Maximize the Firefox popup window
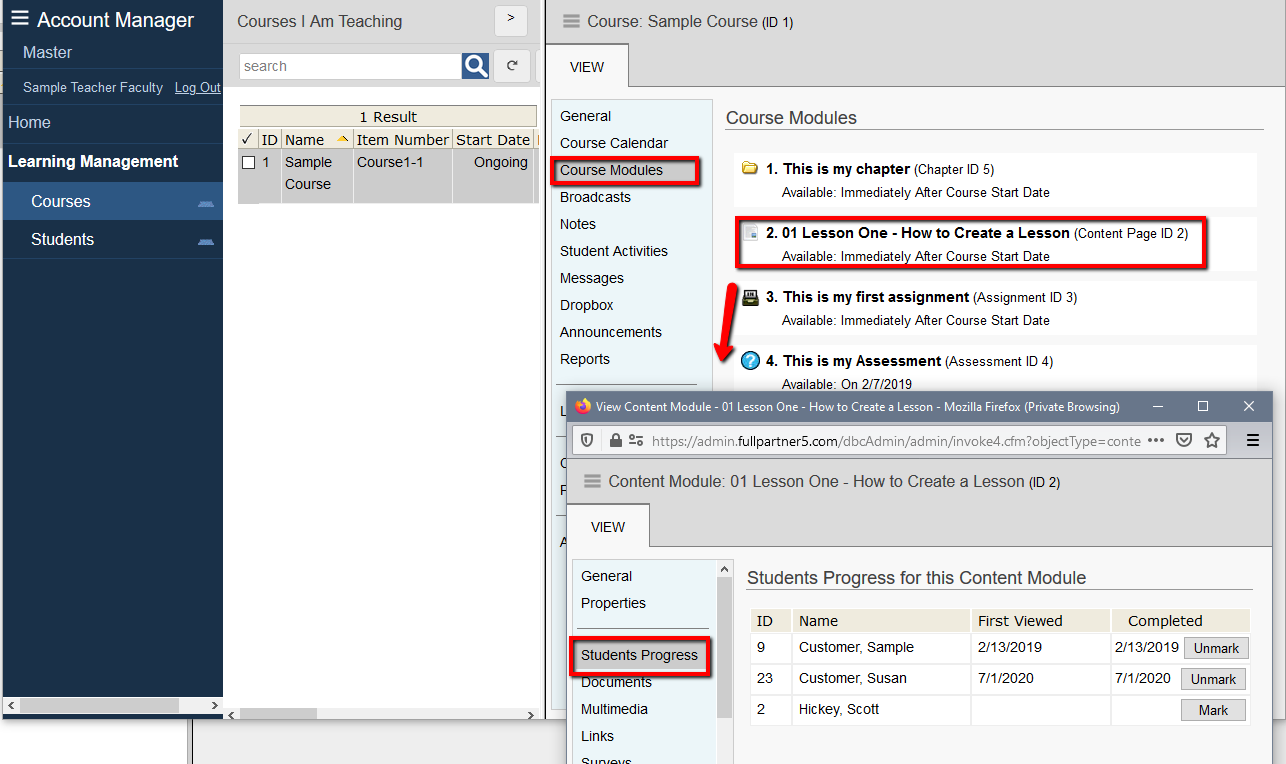The height and width of the screenshot is (764, 1286). tap(1203, 406)
